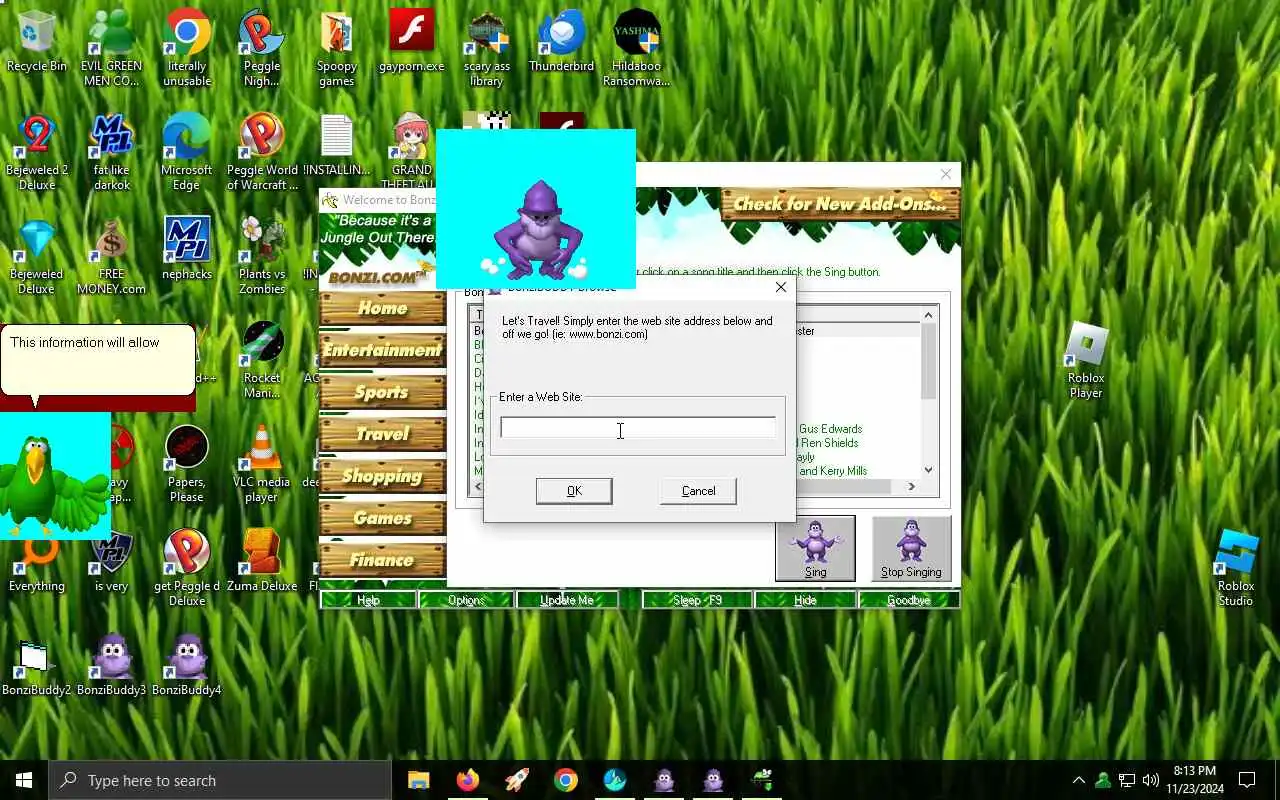
Task: Select the Thunderbird desktop icon
Action: coord(561,42)
